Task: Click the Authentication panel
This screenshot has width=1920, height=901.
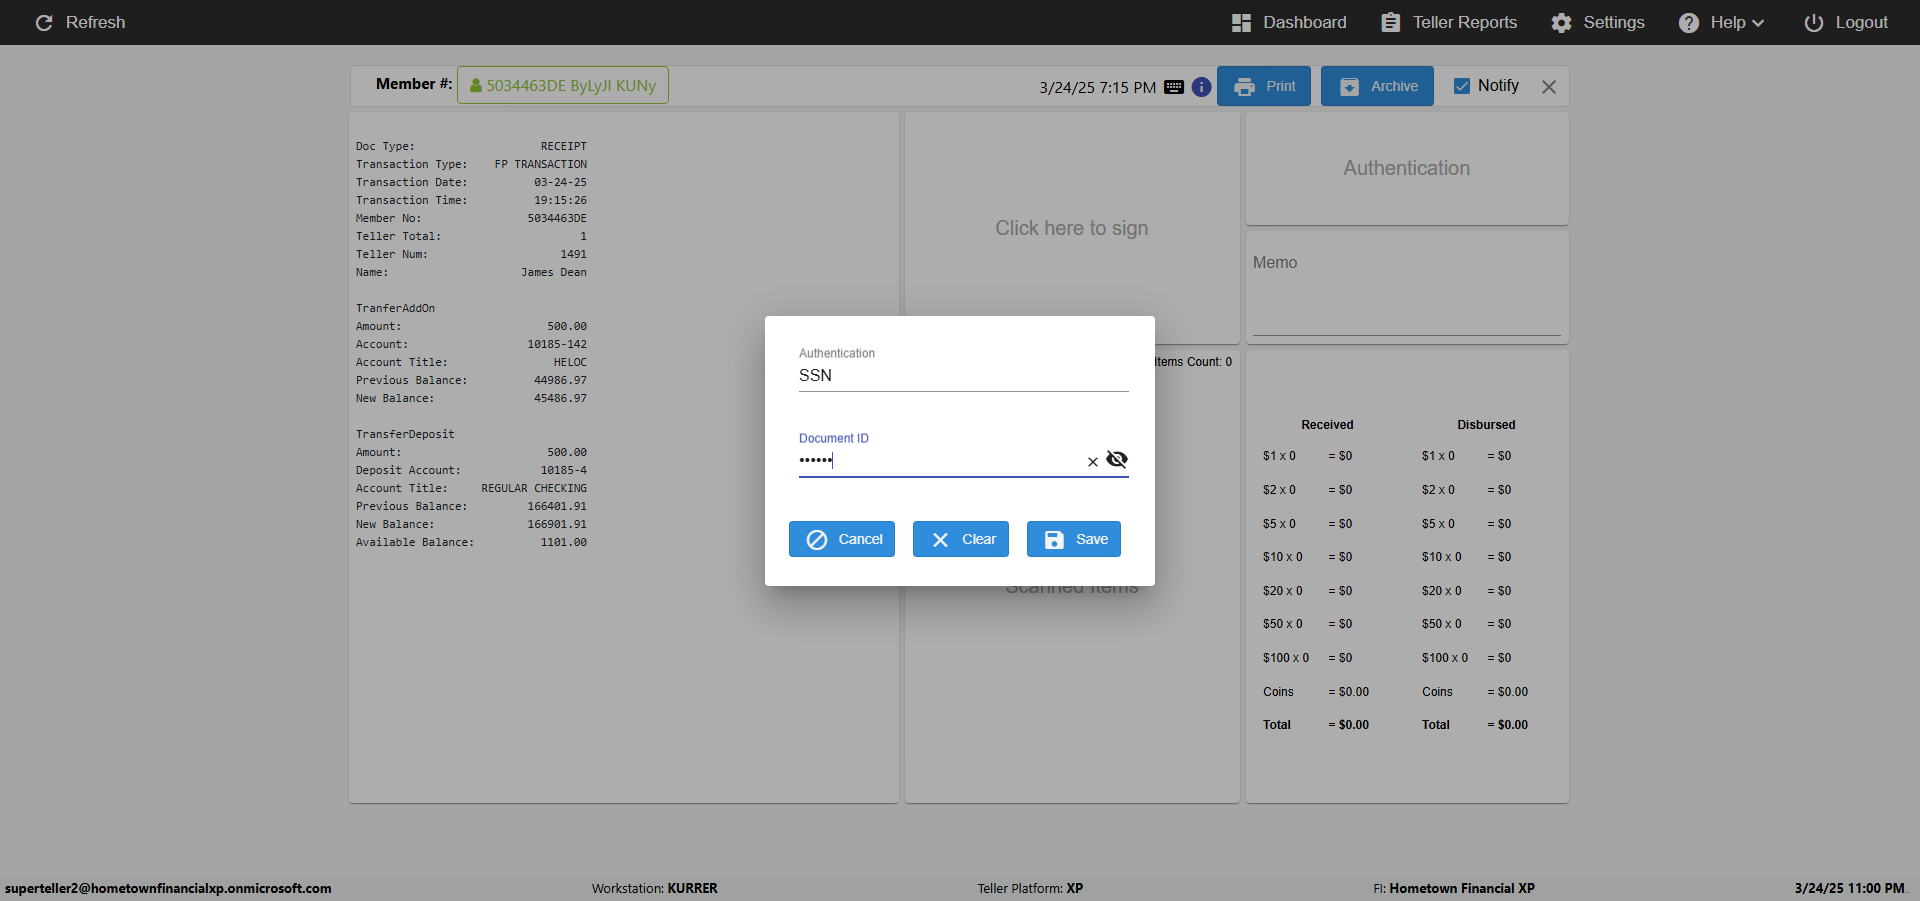Action: click(x=1407, y=168)
